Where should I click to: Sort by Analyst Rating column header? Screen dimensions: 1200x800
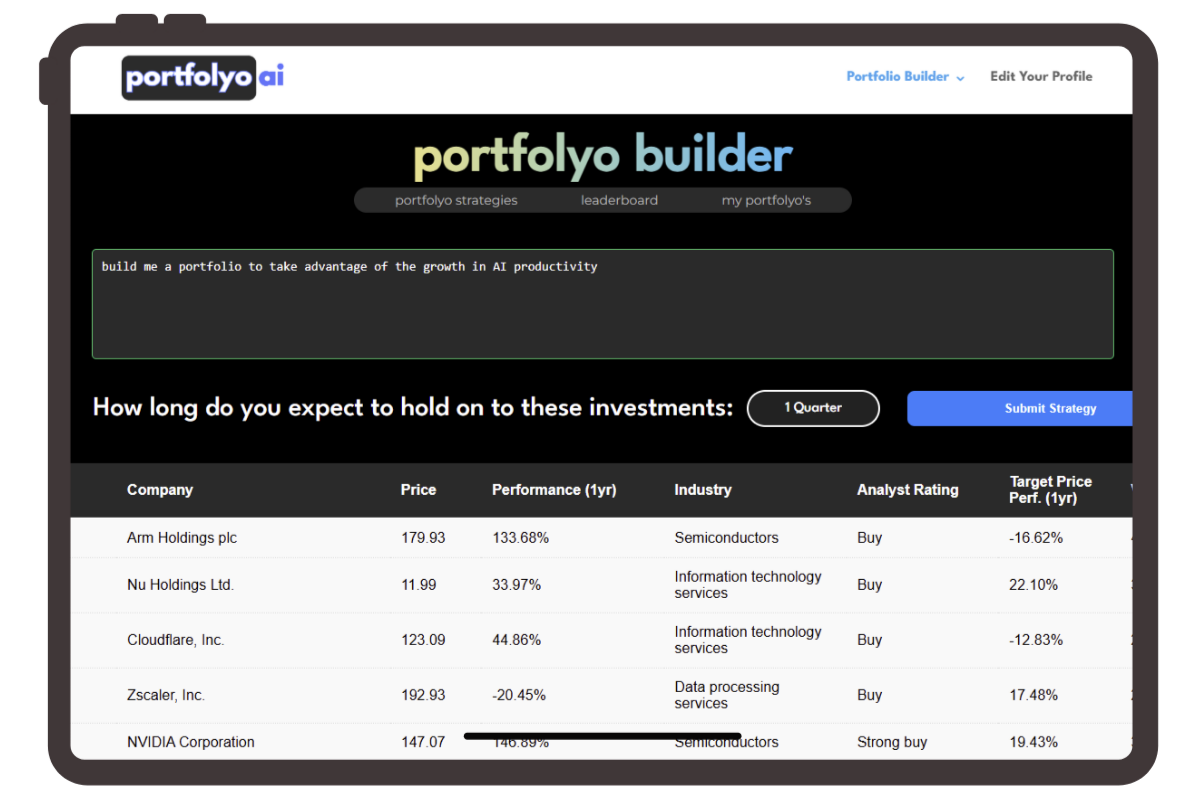coord(907,490)
